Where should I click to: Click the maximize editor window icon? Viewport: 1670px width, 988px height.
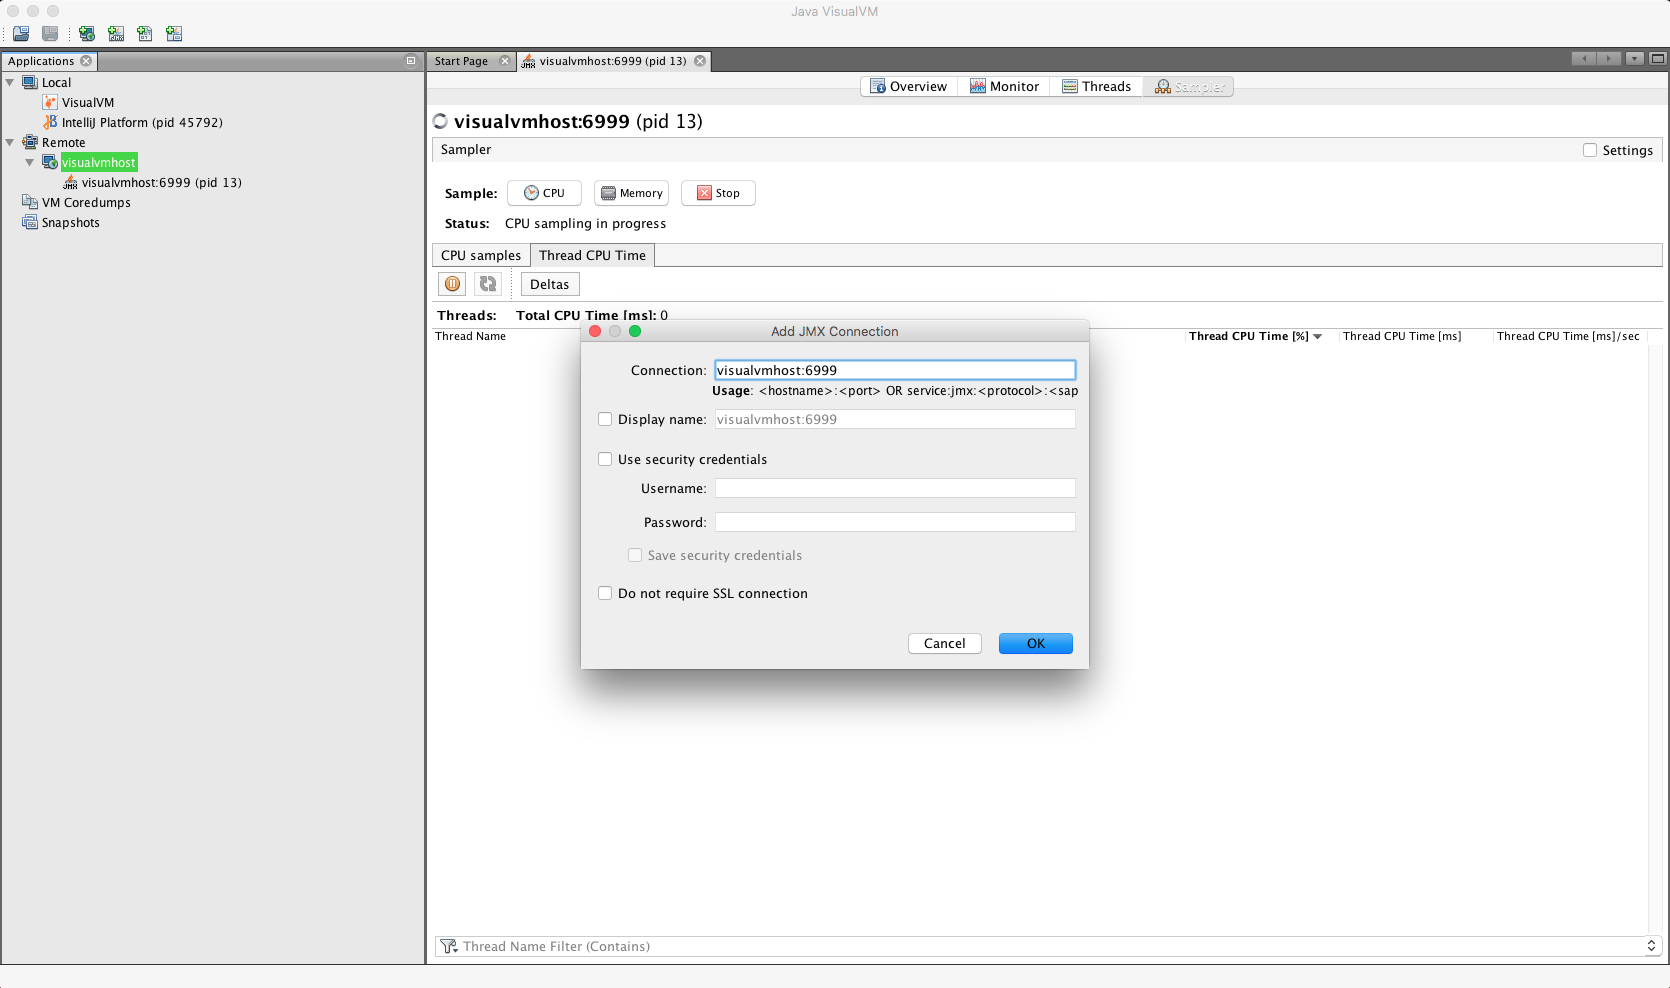coord(1658,59)
